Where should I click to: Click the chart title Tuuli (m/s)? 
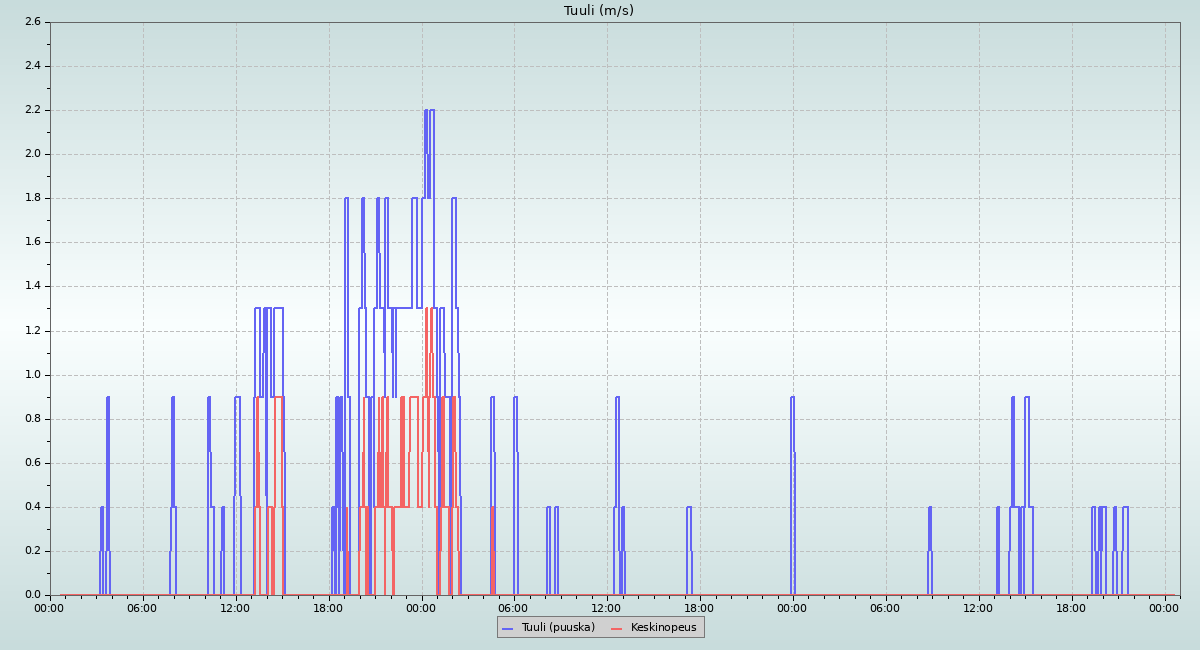[598, 11]
